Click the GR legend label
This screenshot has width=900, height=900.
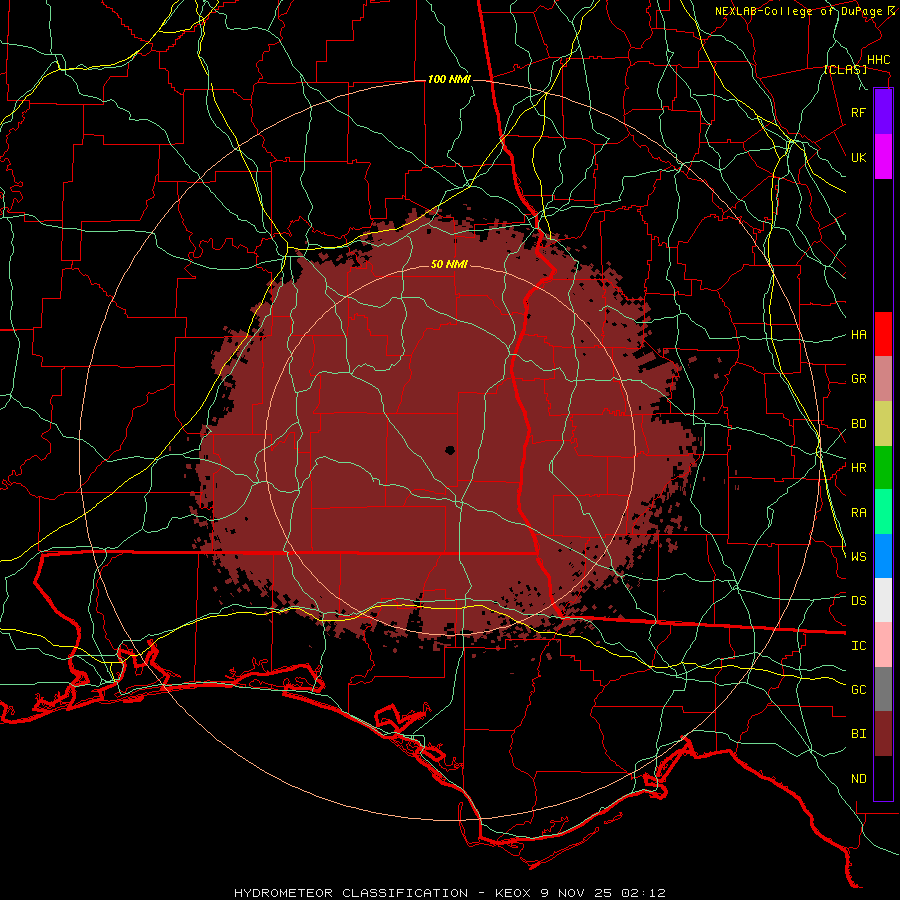click(859, 379)
